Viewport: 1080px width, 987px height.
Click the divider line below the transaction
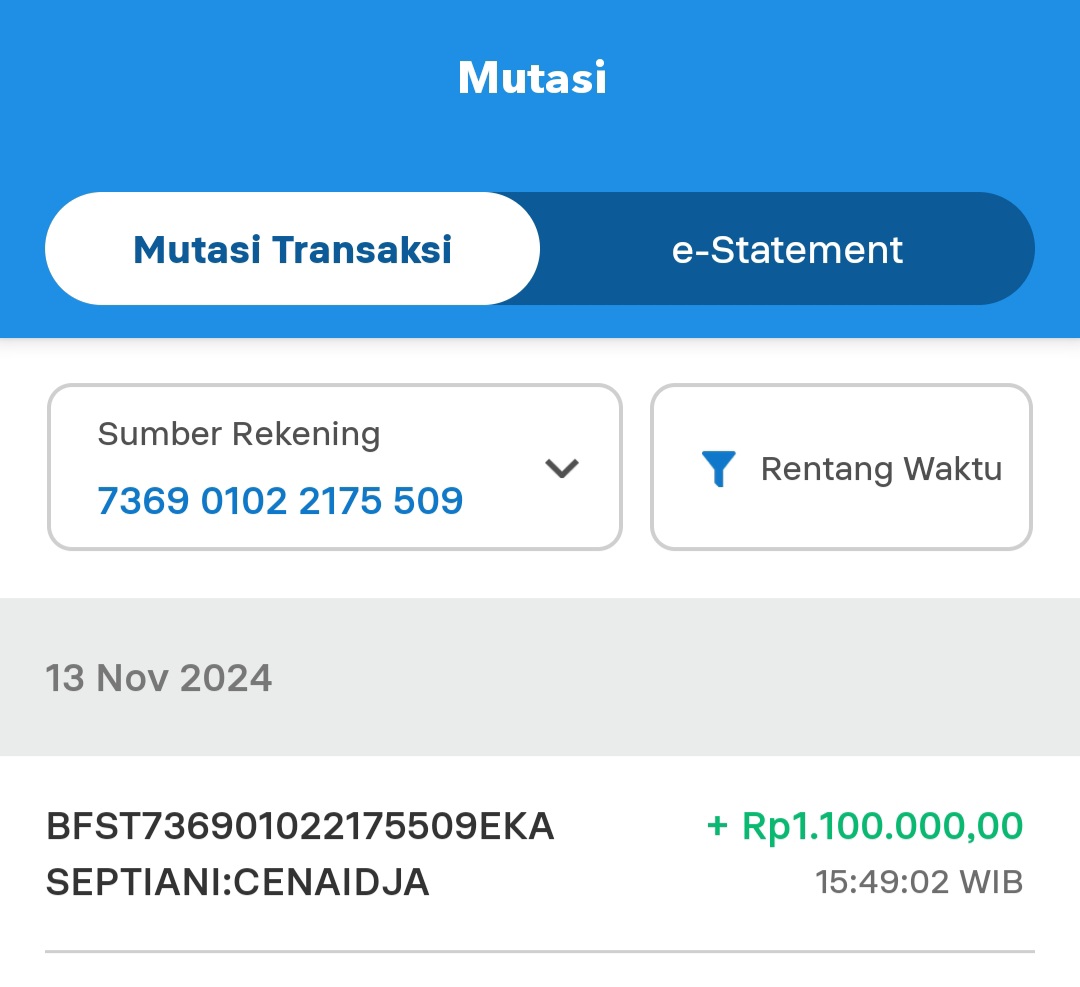pyautogui.click(x=540, y=951)
